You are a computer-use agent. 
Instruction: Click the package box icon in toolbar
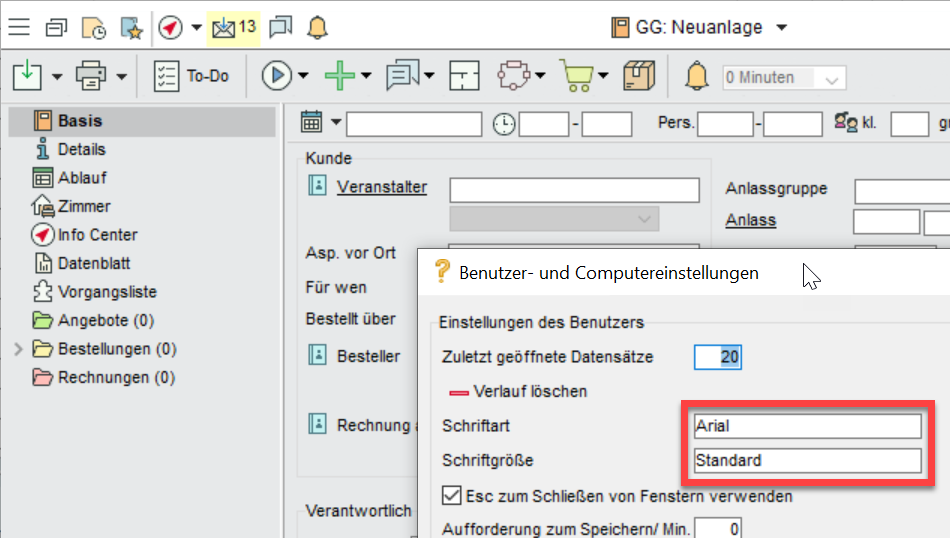coord(638,76)
